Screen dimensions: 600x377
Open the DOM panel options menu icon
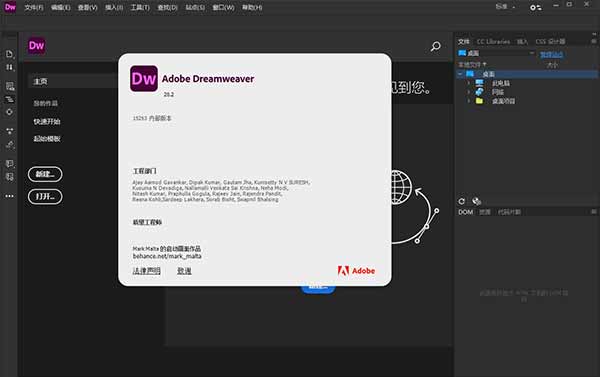click(593, 212)
